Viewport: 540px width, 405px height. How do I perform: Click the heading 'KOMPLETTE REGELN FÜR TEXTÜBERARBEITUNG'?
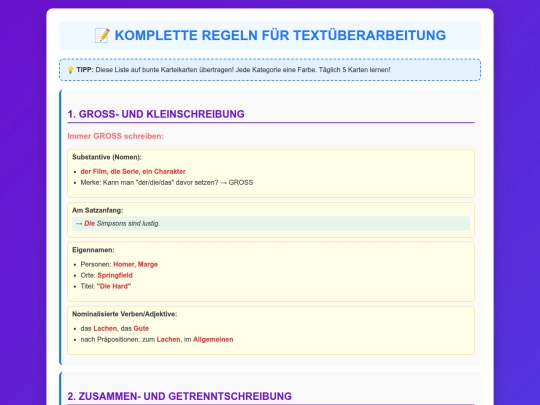point(280,35)
